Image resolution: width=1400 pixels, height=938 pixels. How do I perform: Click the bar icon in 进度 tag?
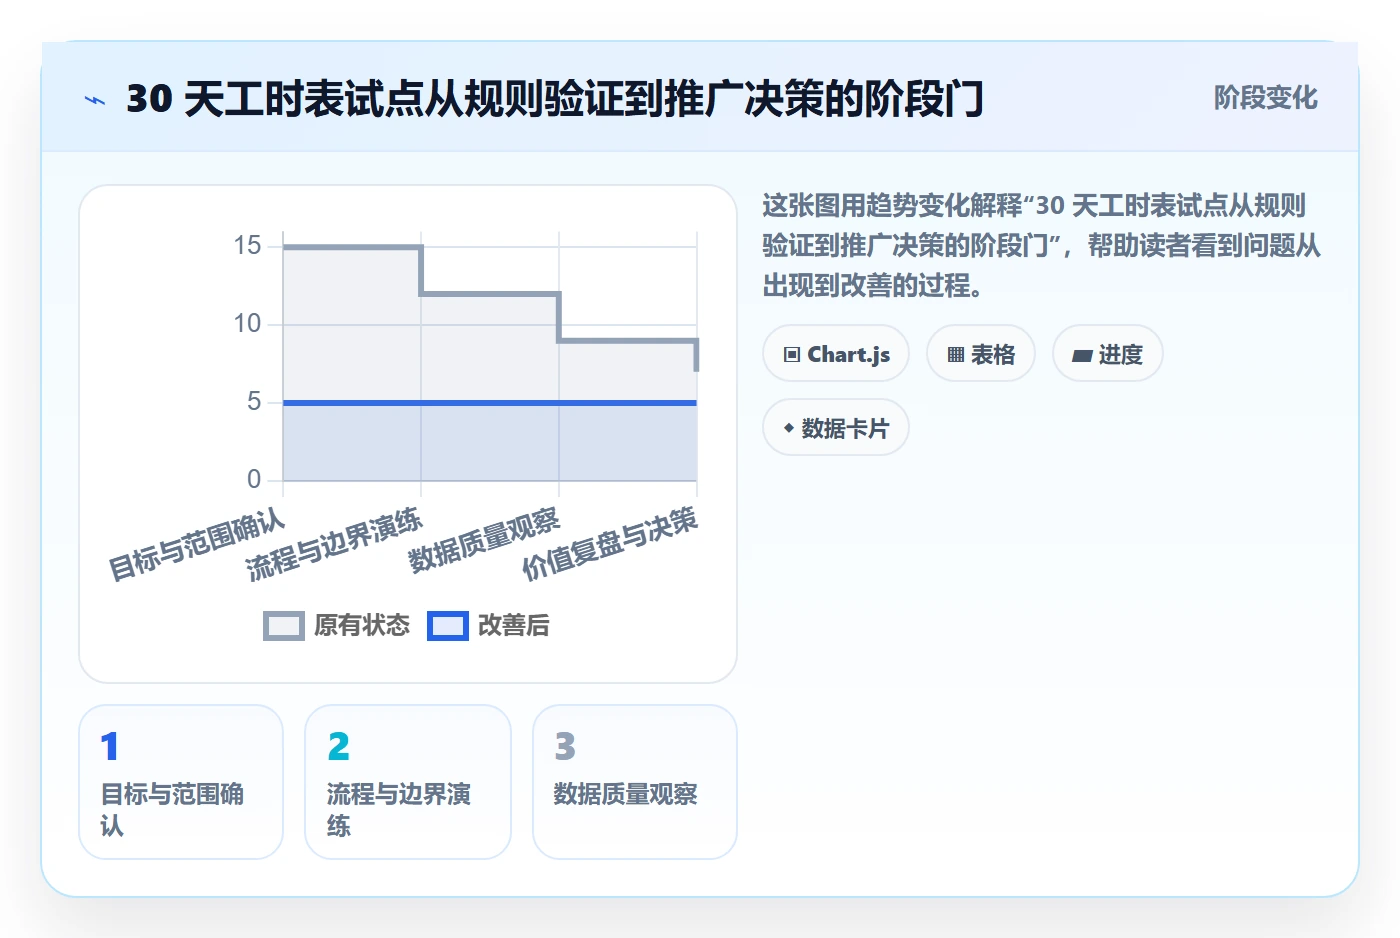[1082, 355]
